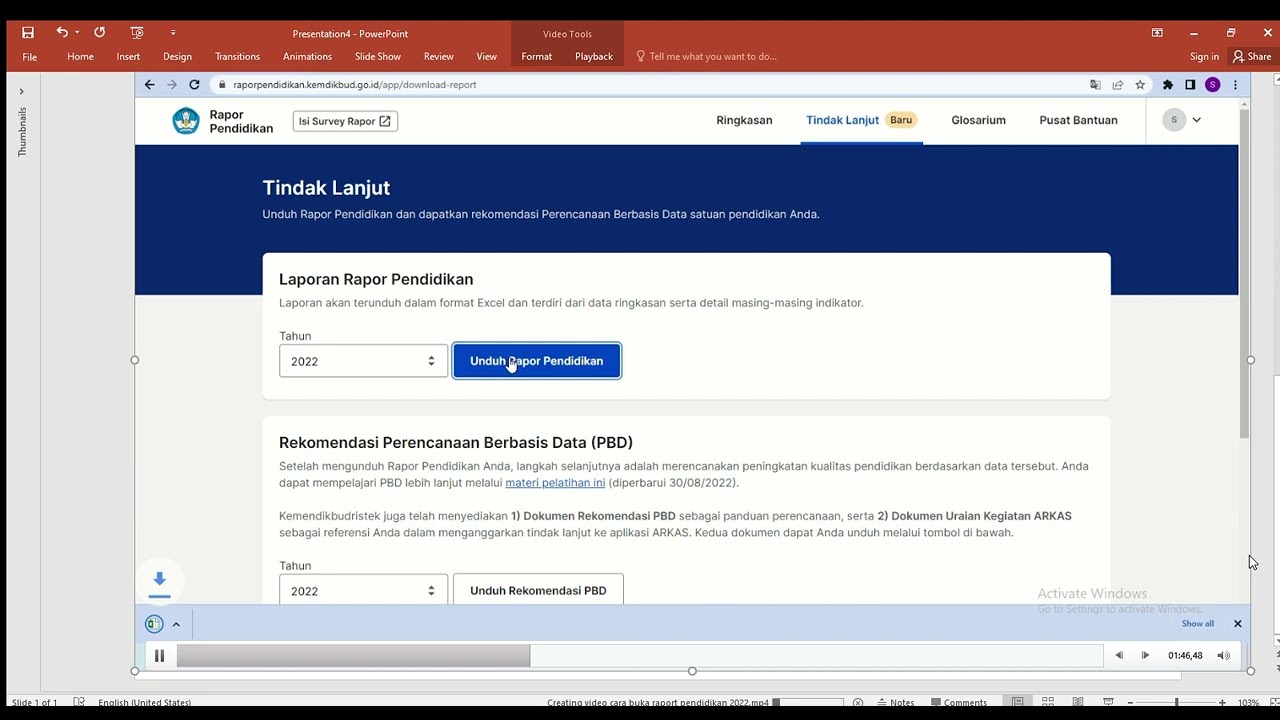Switch to Slide Sorter view icon
Viewport: 1280px width, 720px height.
[x=1048, y=702]
